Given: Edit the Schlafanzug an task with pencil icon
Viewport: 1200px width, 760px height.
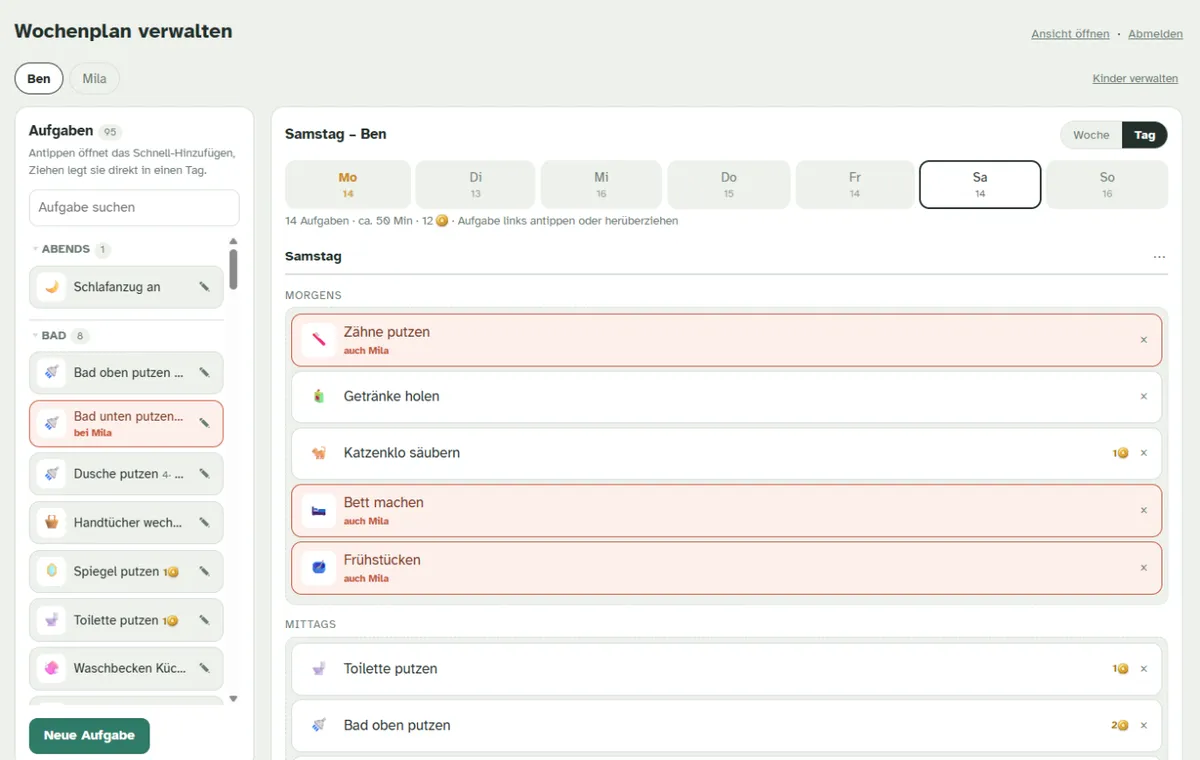Looking at the screenshot, I should coord(204,287).
